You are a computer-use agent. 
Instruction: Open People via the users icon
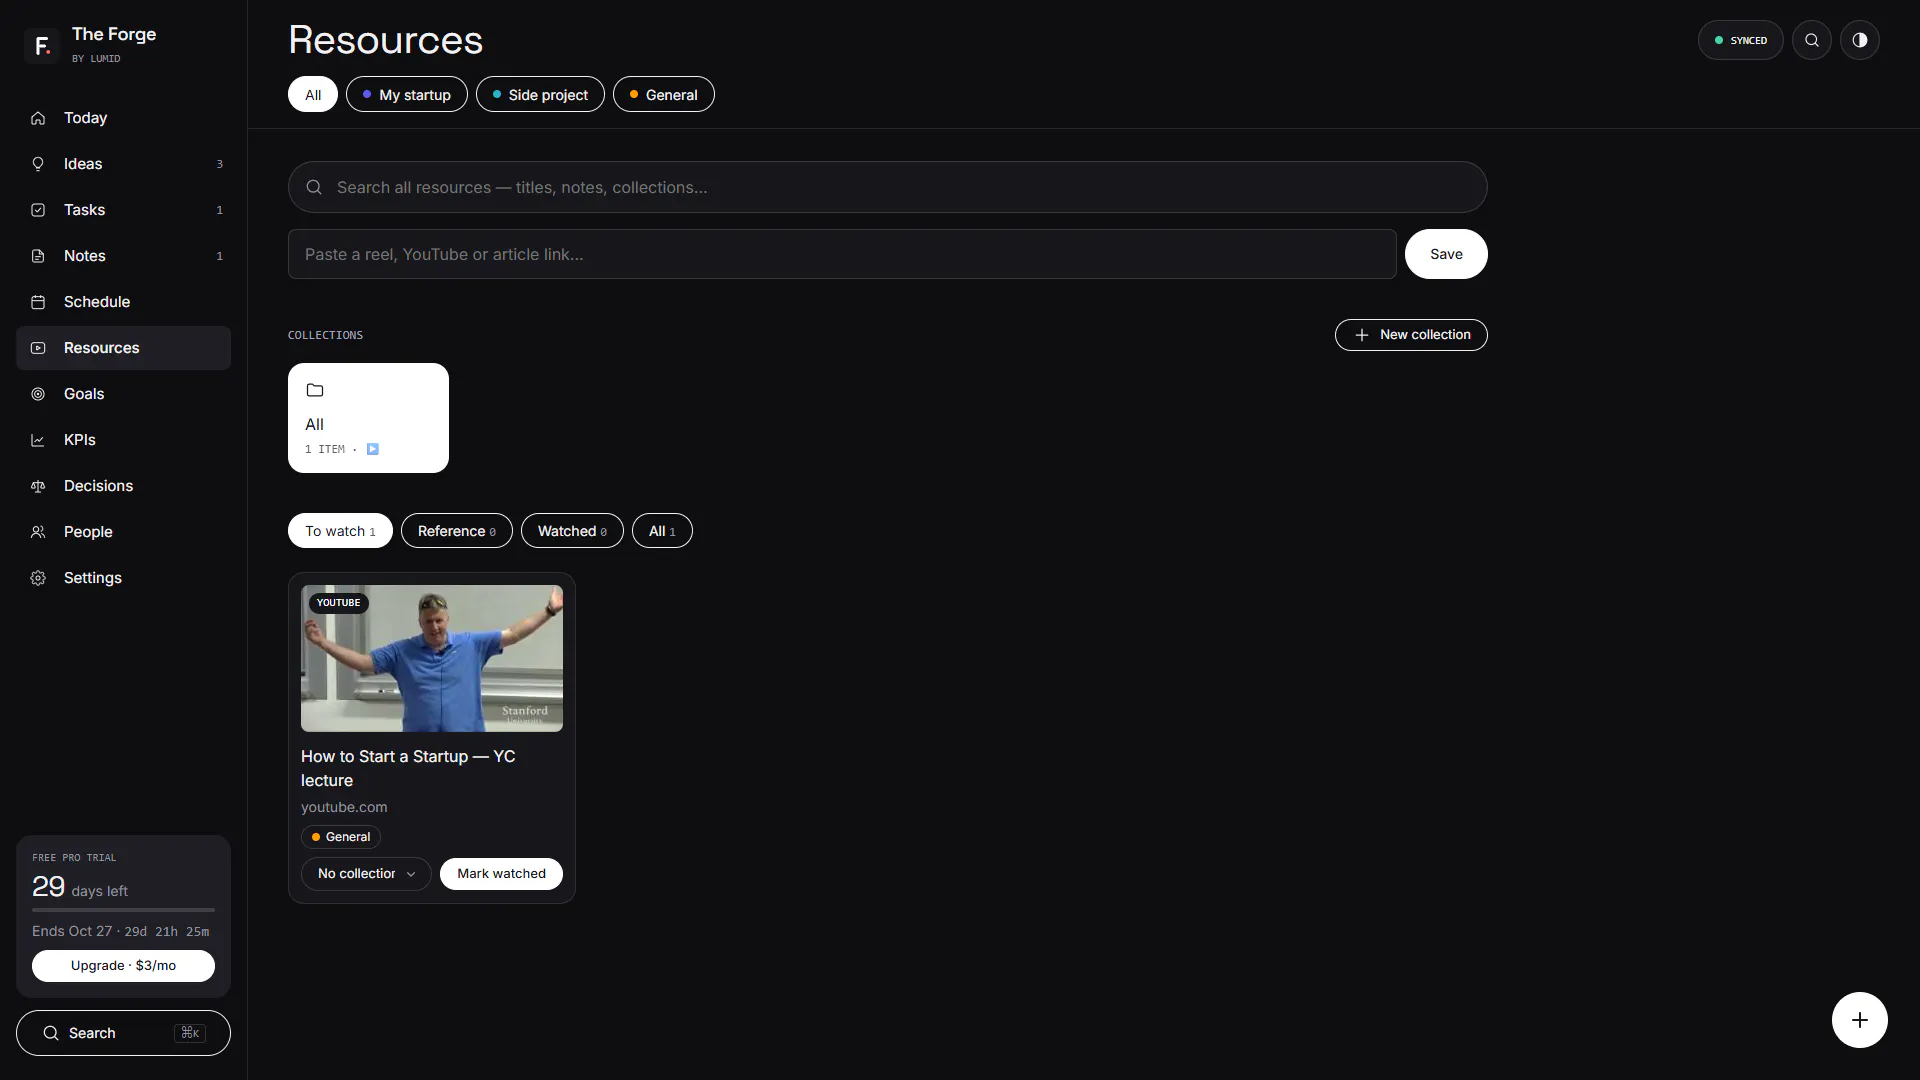click(x=38, y=532)
